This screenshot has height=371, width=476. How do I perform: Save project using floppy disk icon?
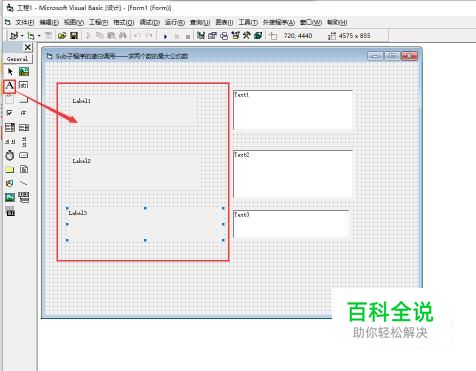tap(74, 35)
